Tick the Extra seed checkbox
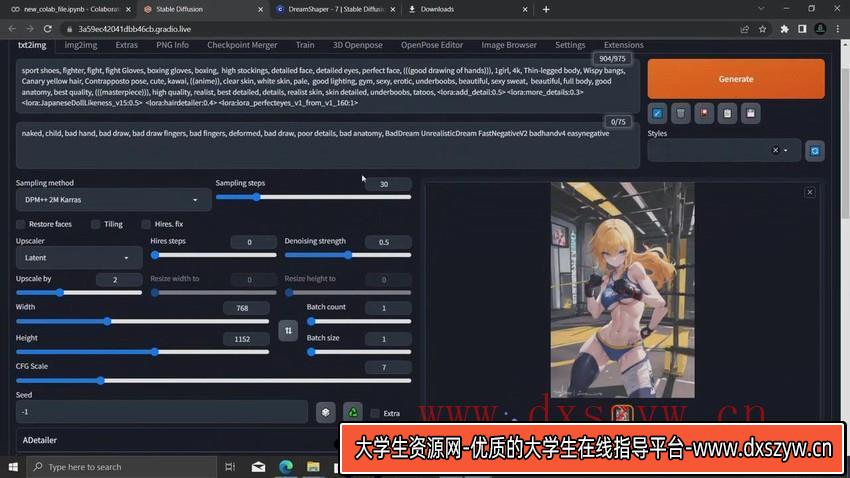 pyautogui.click(x=375, y=413)
